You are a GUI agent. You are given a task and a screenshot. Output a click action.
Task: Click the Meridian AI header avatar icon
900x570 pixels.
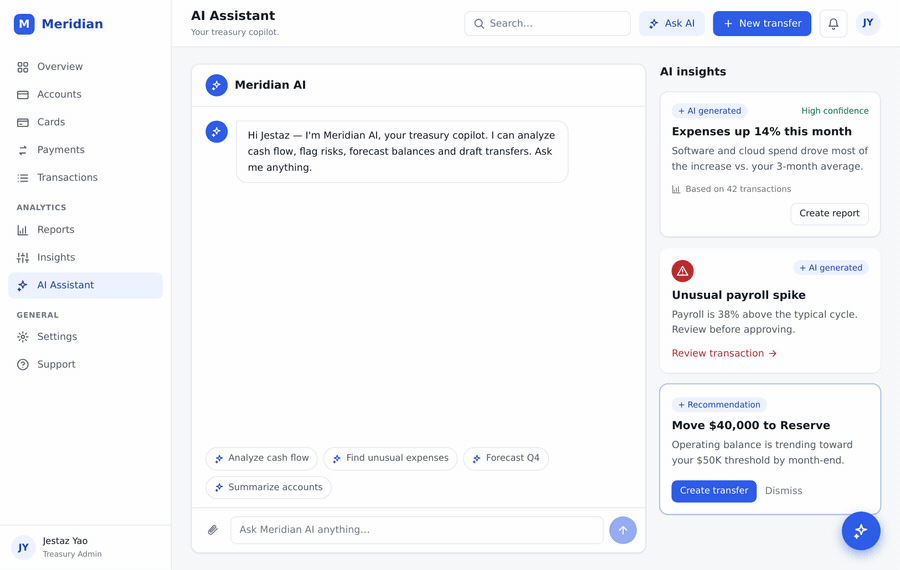pos(216,86)
